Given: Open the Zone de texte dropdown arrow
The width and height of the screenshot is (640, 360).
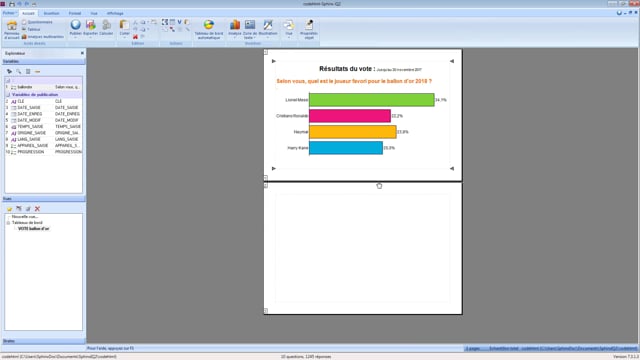Looking at the screenshot, I should pyautogui.click(x=255, y=38).
